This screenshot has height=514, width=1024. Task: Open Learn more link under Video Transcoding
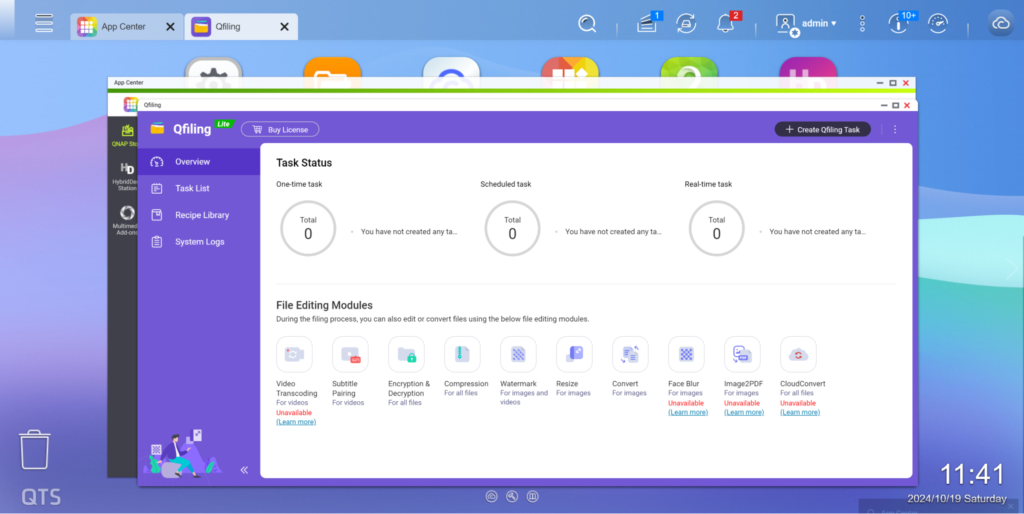point(296,422)
